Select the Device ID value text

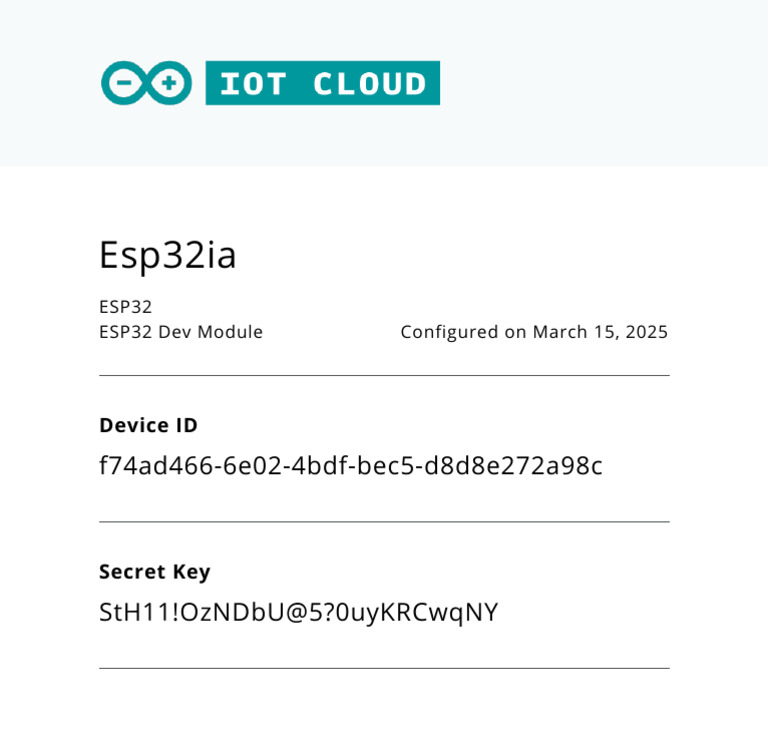(x=351, y=466)
